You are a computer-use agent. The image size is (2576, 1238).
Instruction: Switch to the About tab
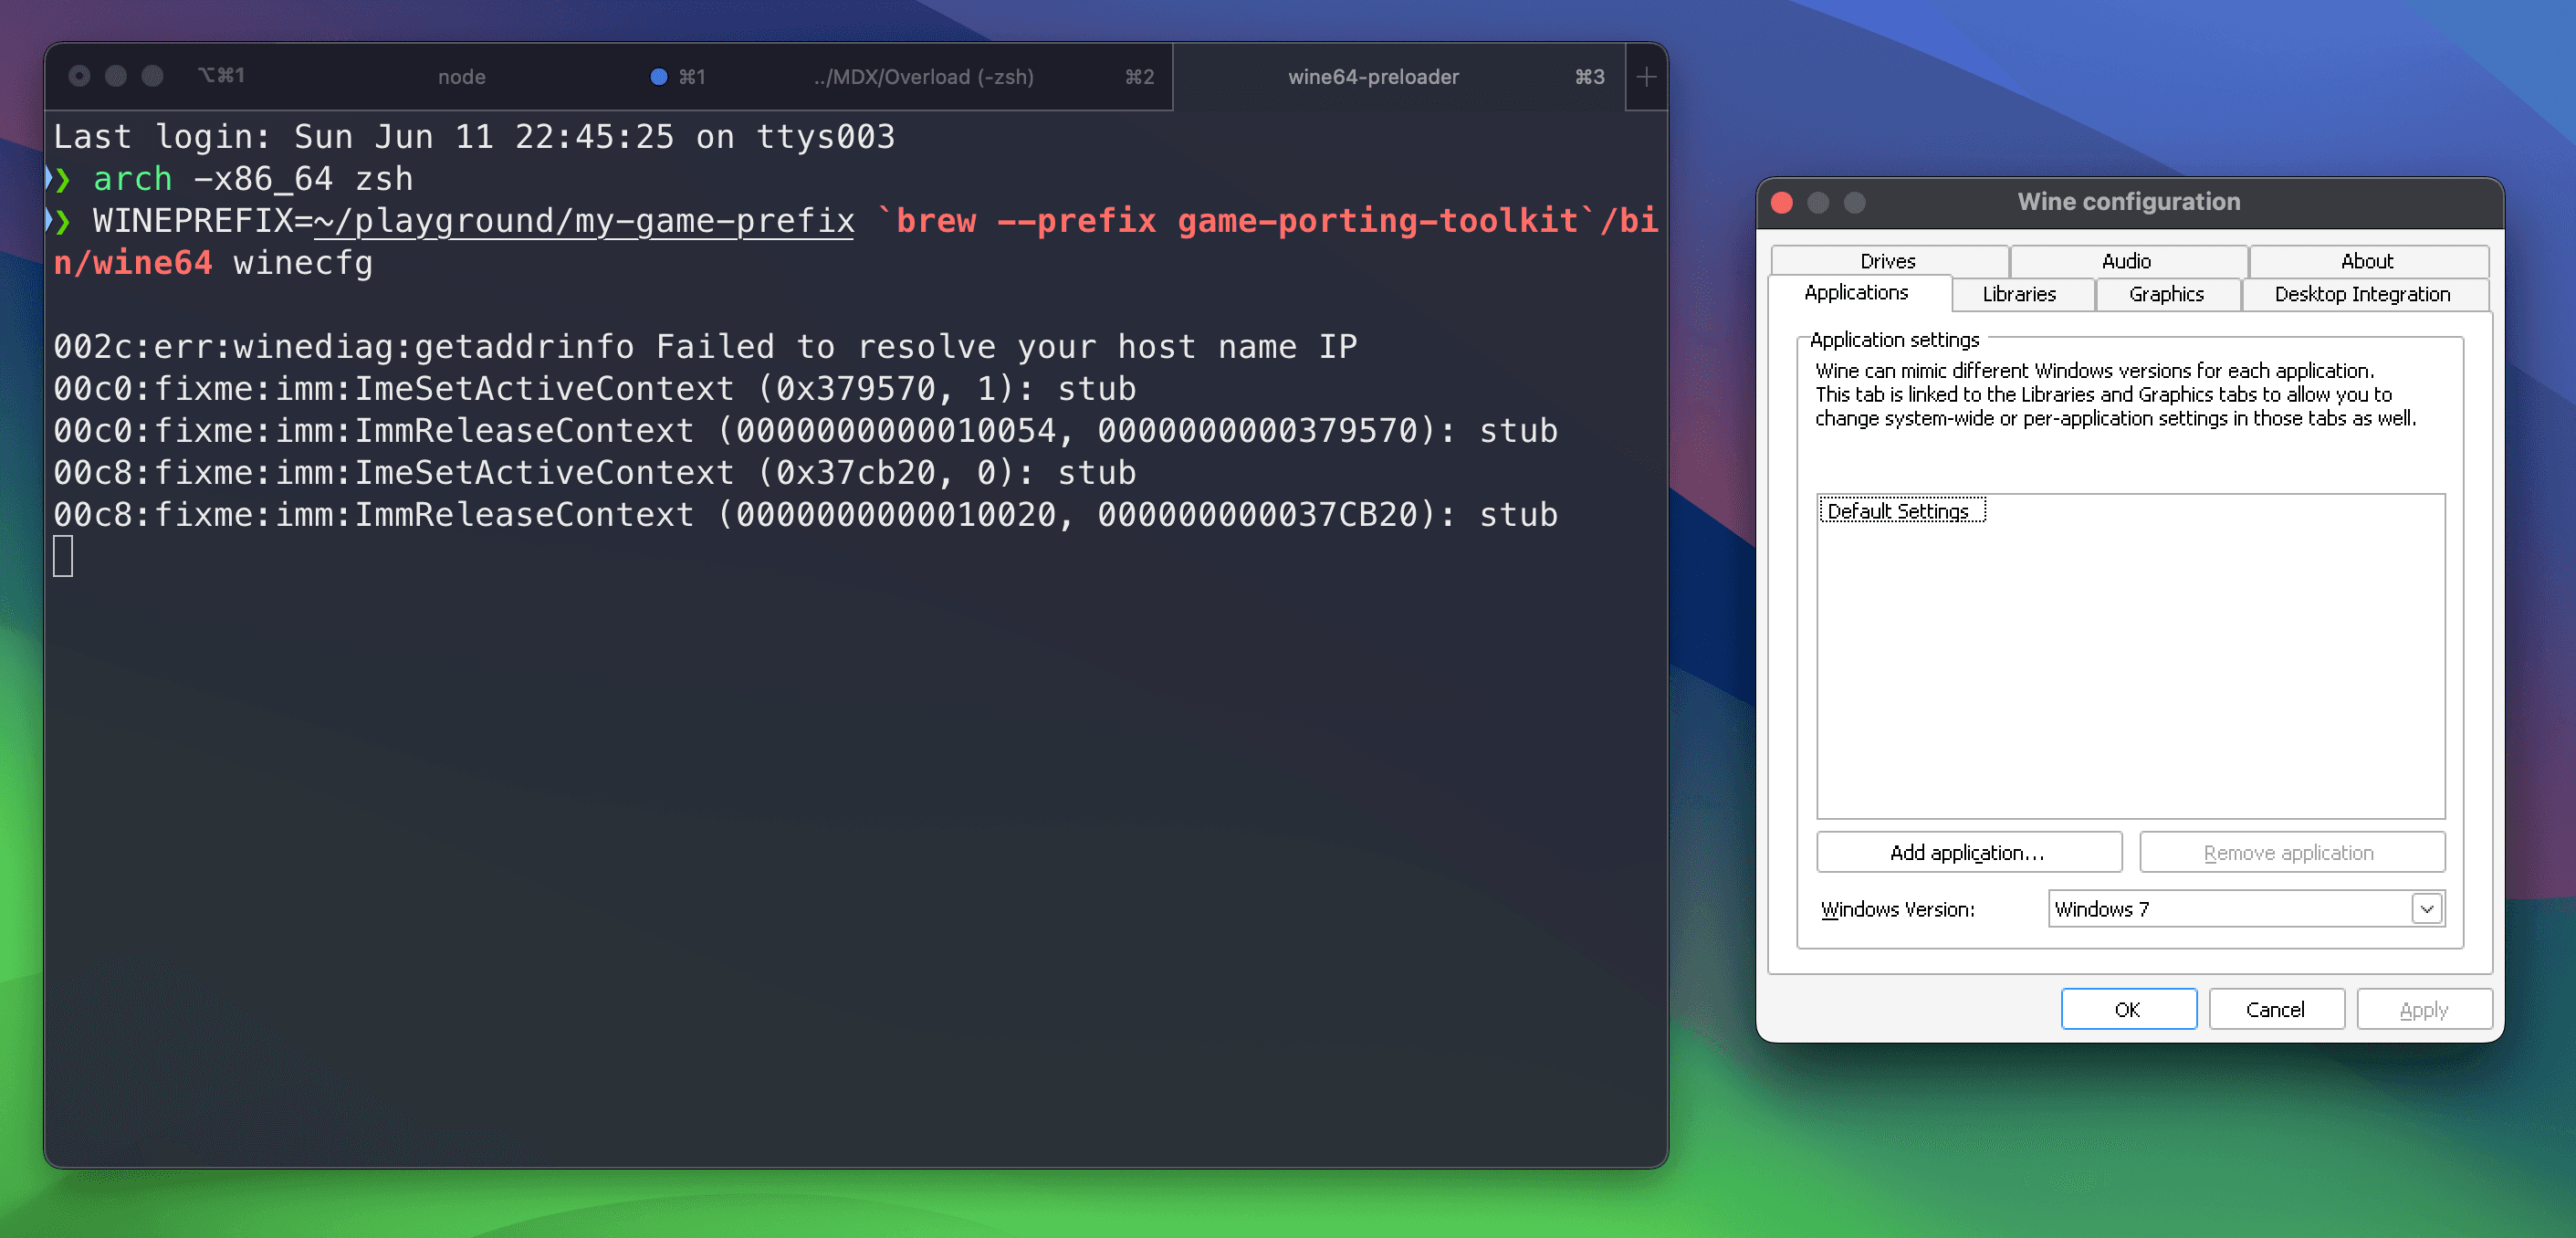point(2366,261)
